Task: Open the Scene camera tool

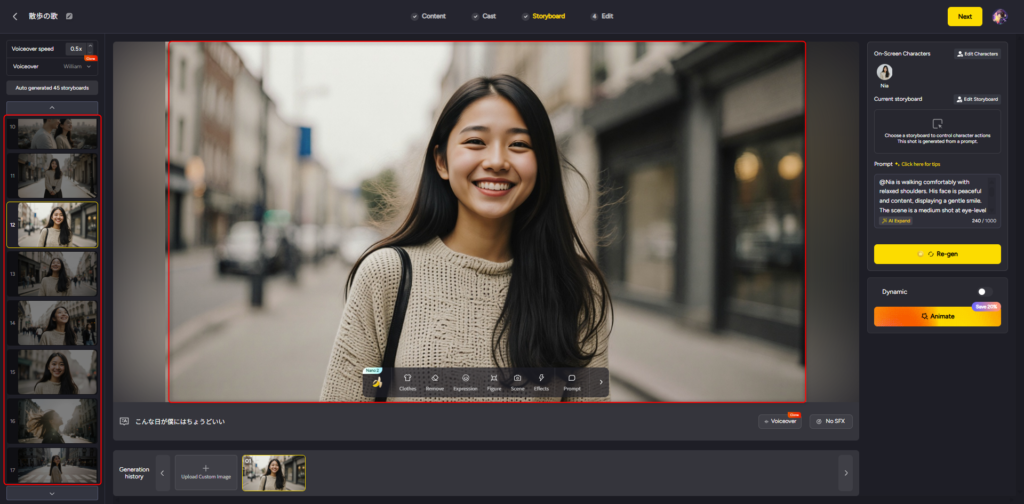Action: (x=518, y=381)
